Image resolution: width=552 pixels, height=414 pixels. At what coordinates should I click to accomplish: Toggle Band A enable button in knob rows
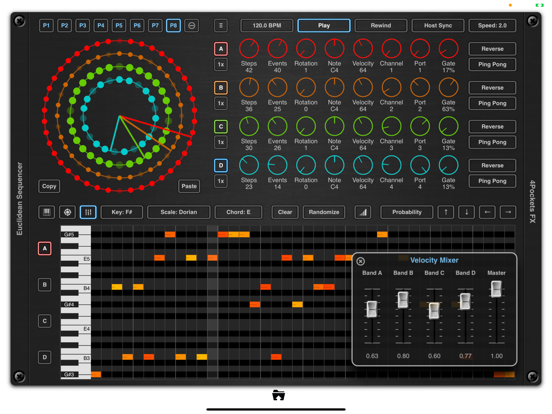(x=221, y=49)
